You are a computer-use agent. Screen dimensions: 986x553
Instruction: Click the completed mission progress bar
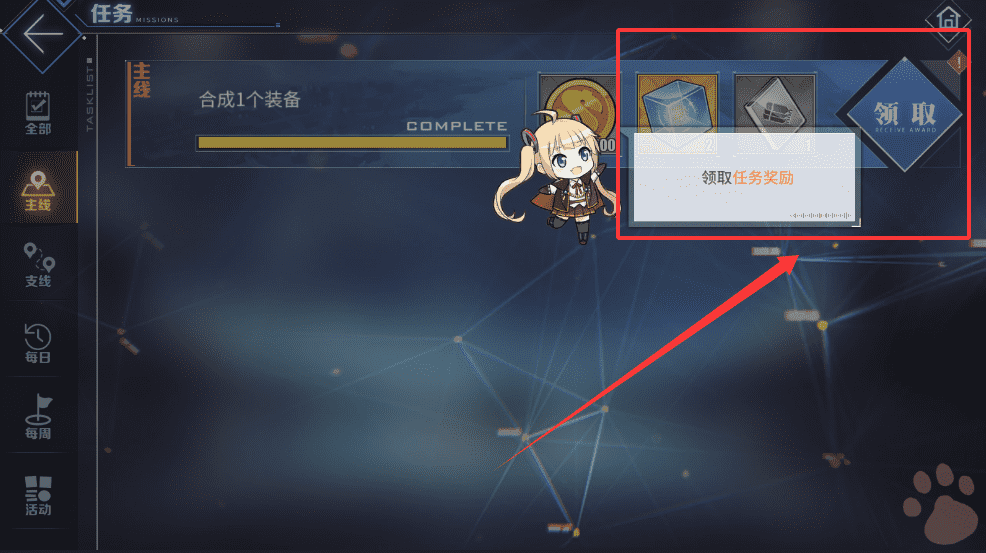click(x=352, y=143)
